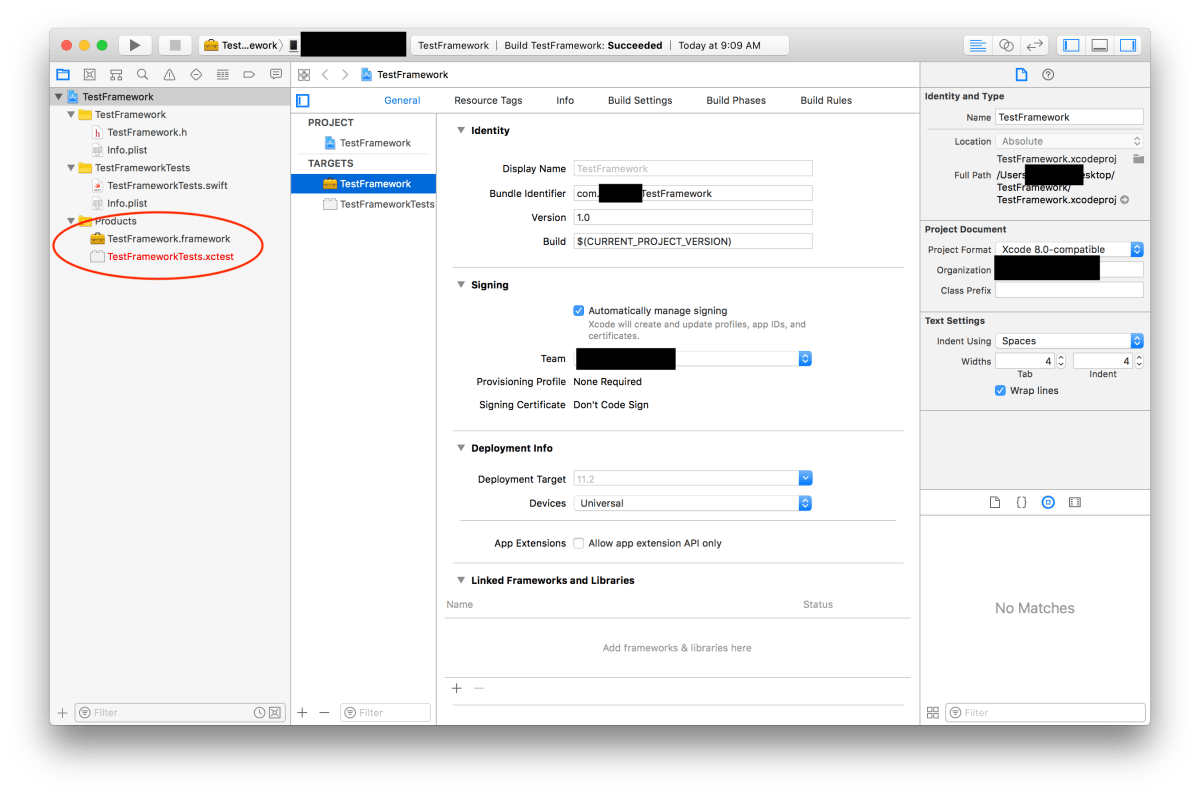
Task: Open the Issue navigator warning icon
Action: coord(169,74)
